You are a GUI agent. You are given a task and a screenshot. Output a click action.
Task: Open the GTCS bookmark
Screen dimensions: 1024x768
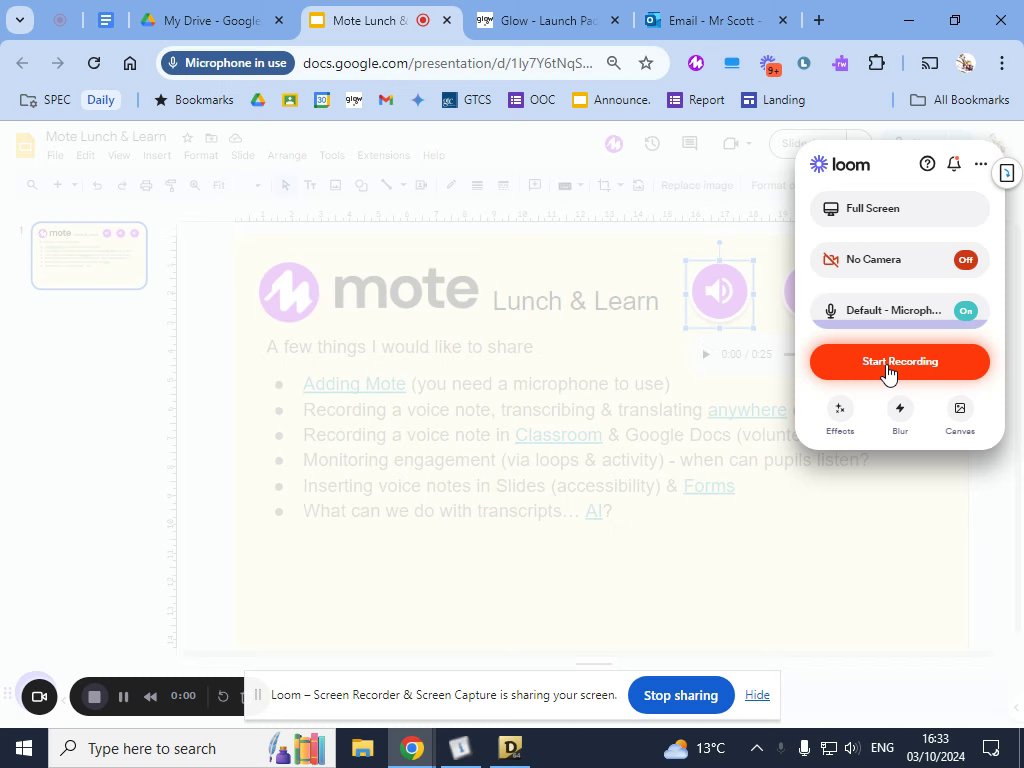467,100
